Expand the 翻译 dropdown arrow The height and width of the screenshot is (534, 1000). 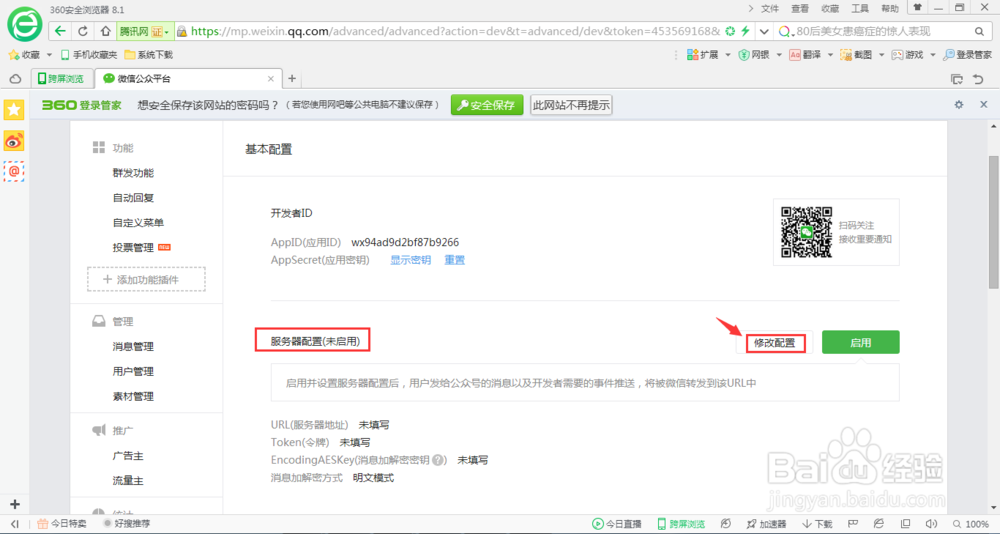(x=830, y=55)
